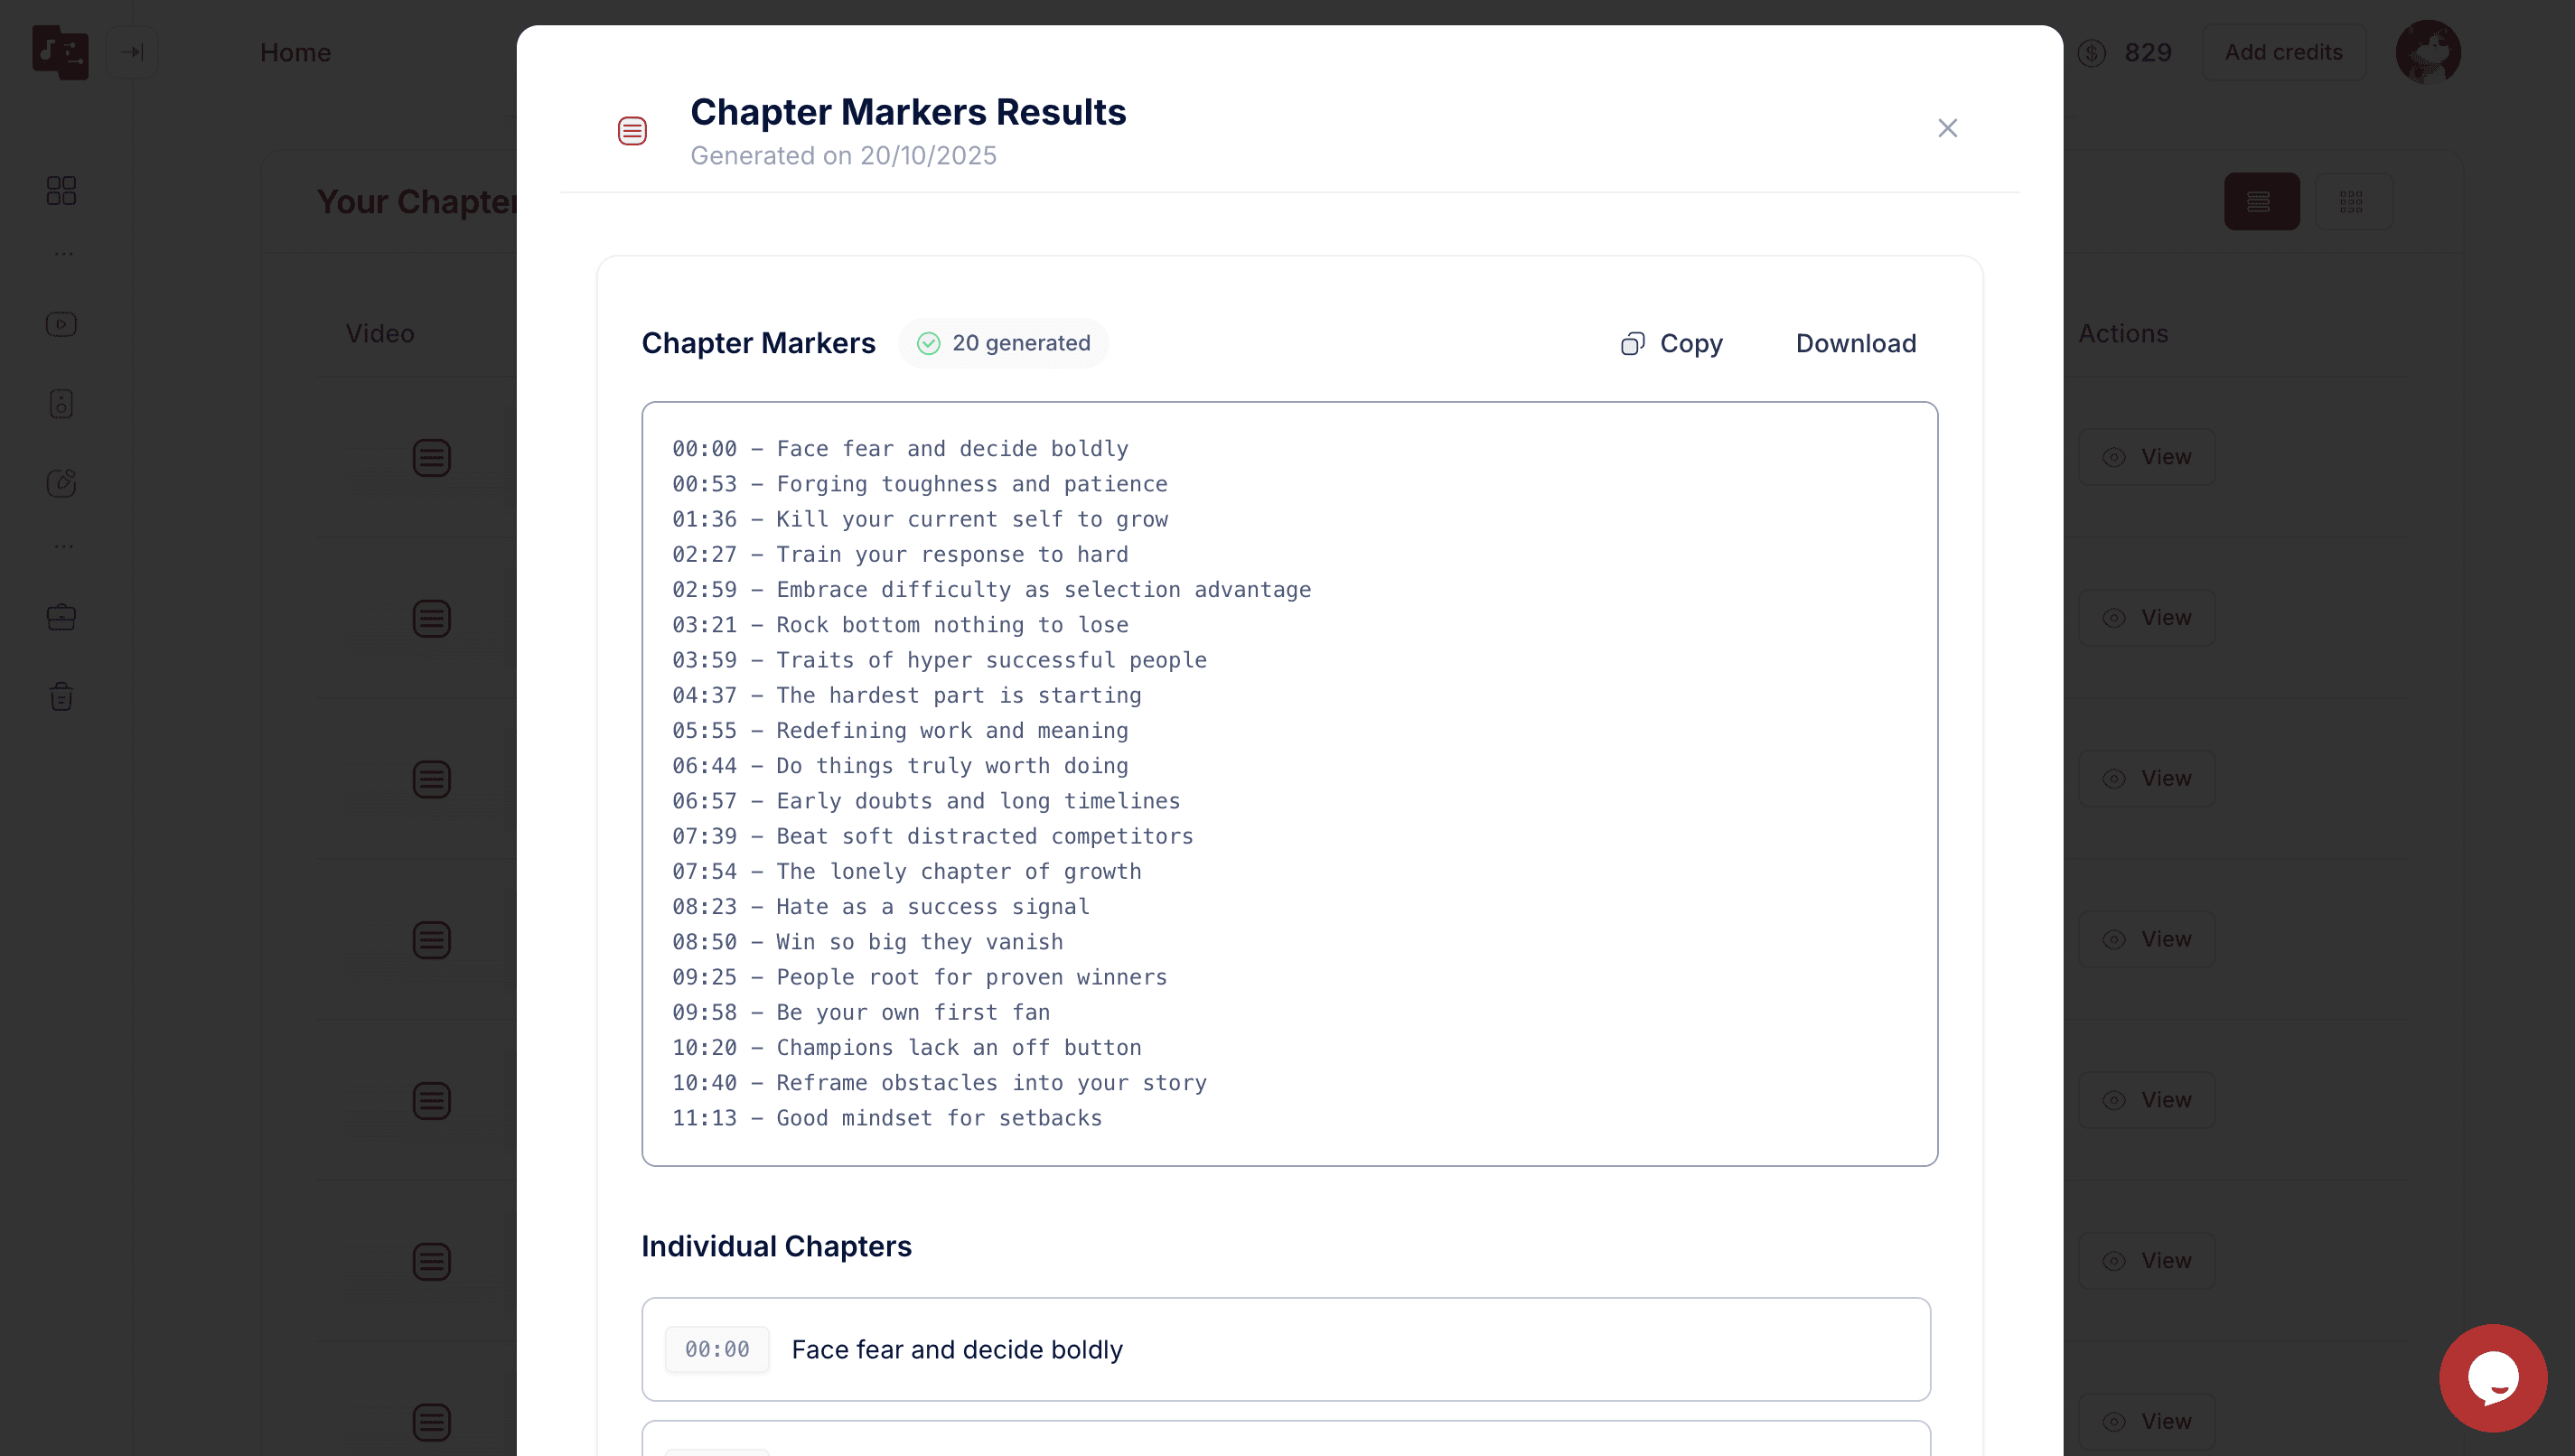Image resolution: width=2575 pixels, height=1456 pixels.
Task: Click the 20 generated status badge
Action: (1003, 343)
